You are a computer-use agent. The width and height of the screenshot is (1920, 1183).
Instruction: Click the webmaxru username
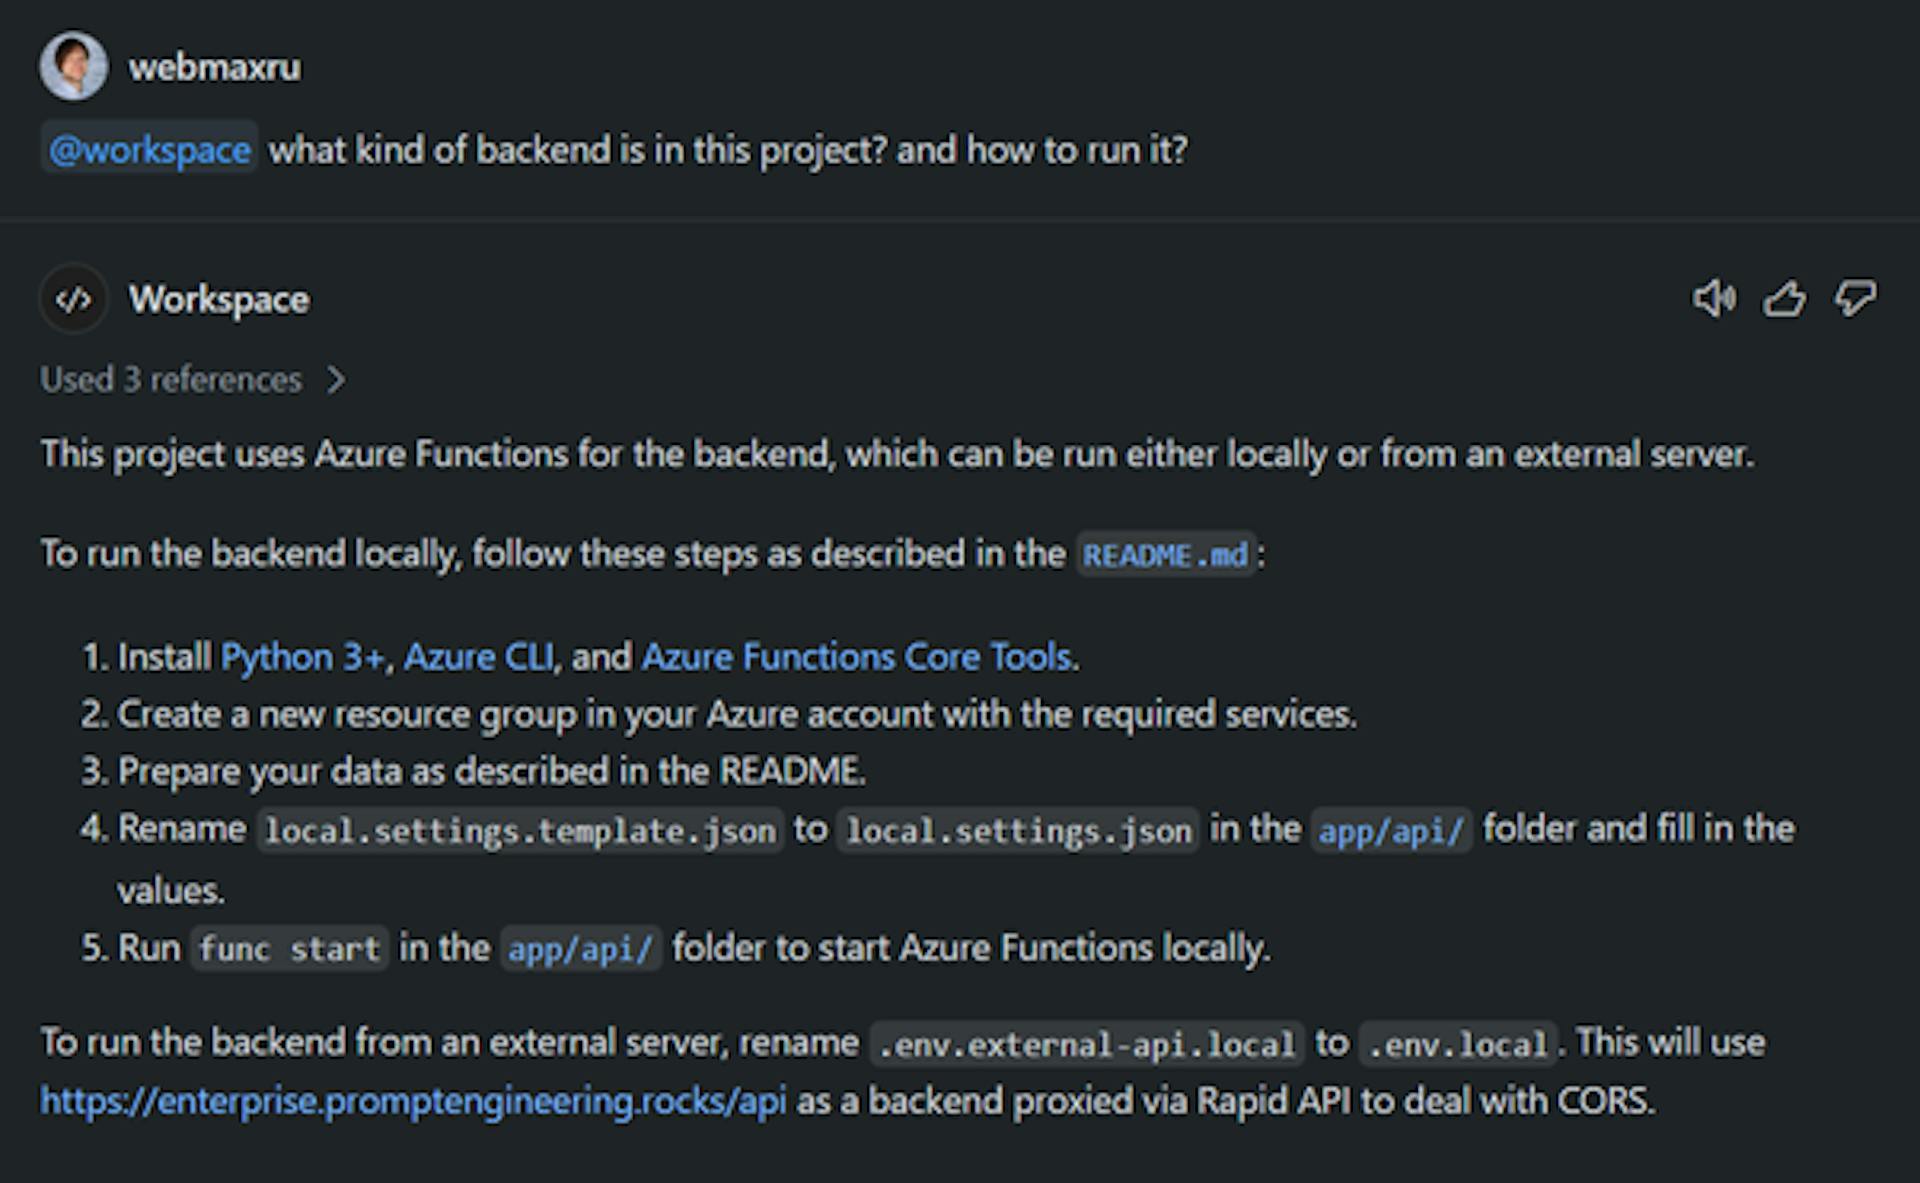click(216, 66)
